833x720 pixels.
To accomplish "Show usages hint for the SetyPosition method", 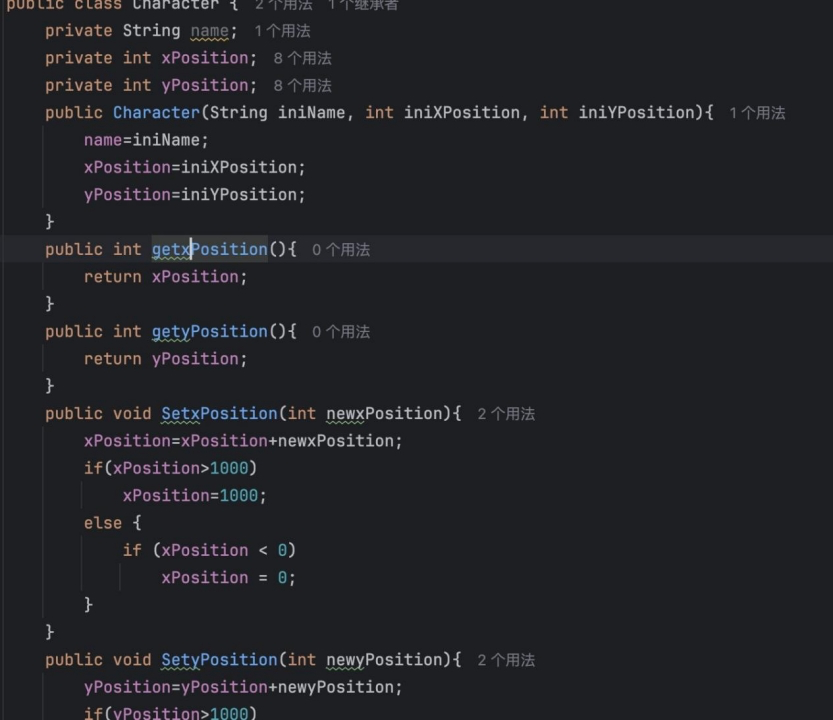I will (506, 660).
